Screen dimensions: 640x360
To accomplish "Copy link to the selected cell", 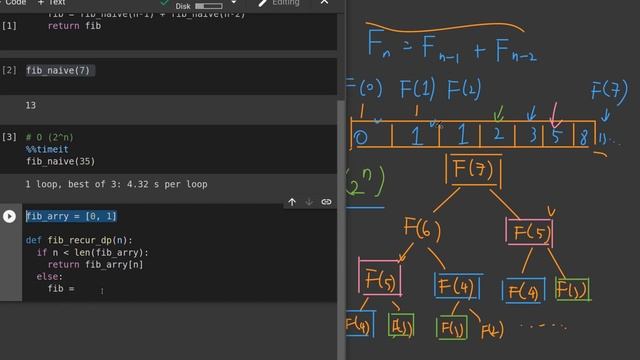I will click(x=326, y=202).
